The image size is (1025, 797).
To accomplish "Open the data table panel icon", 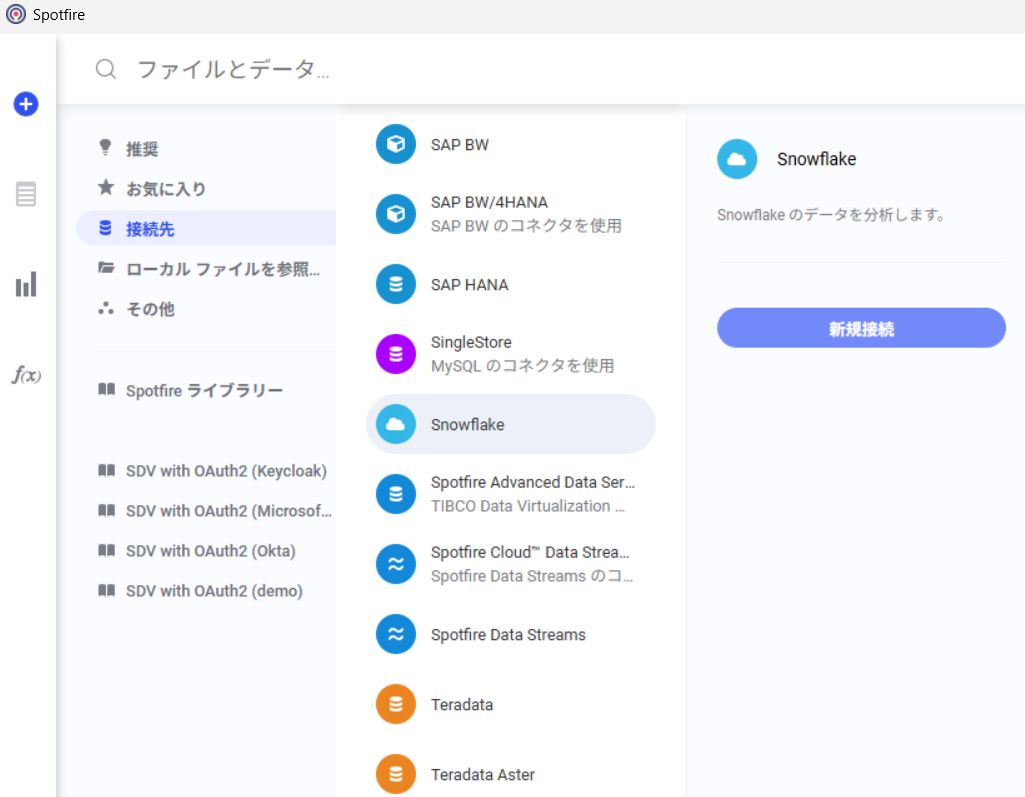I will coord(26,194).
